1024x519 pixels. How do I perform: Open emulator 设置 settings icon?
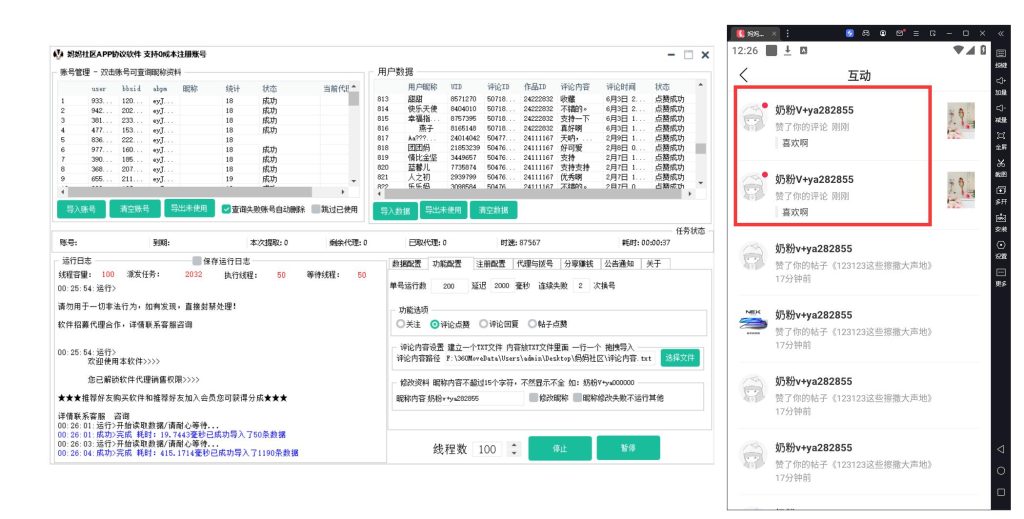coord(1000,248)
